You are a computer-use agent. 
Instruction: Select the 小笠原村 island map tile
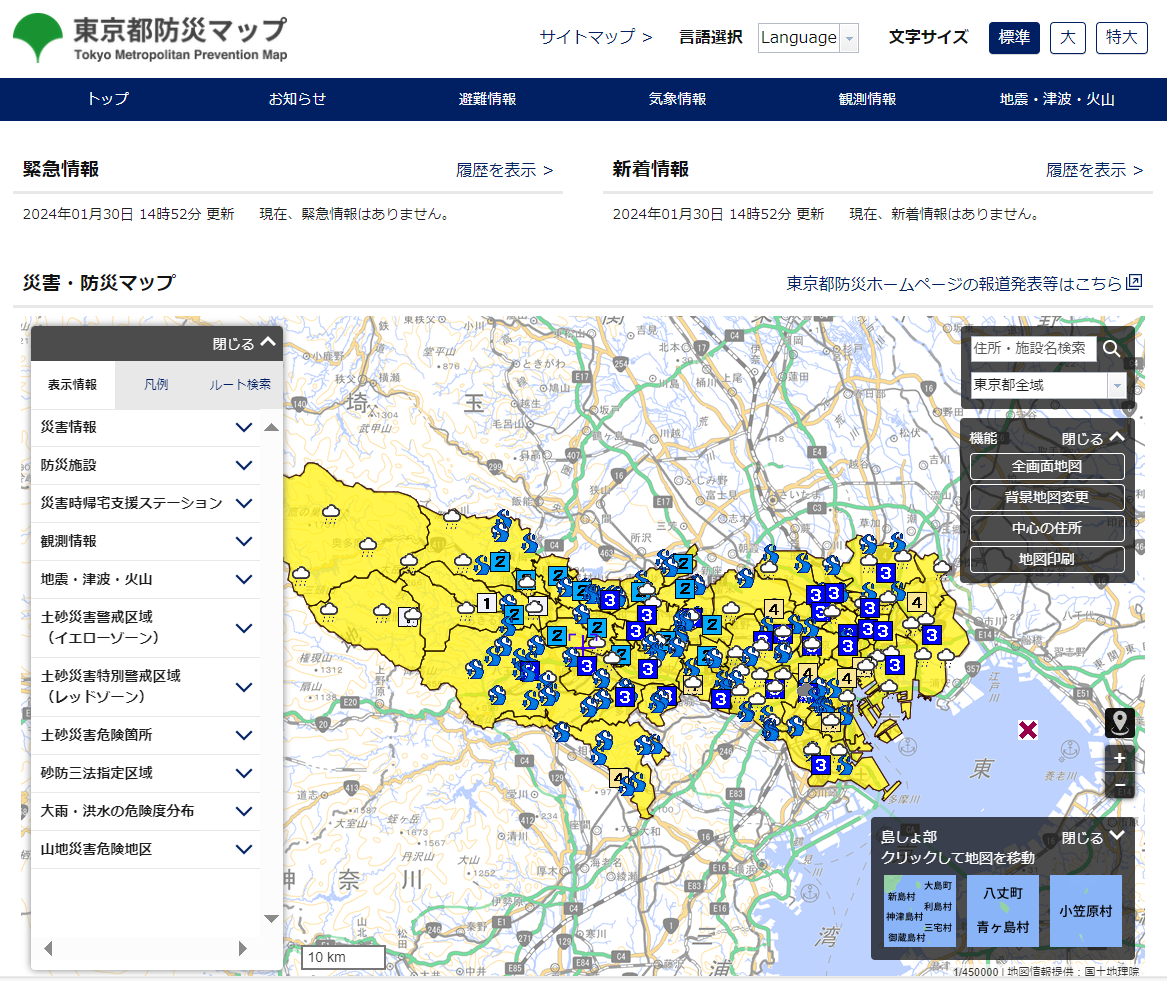(1085, 911)
